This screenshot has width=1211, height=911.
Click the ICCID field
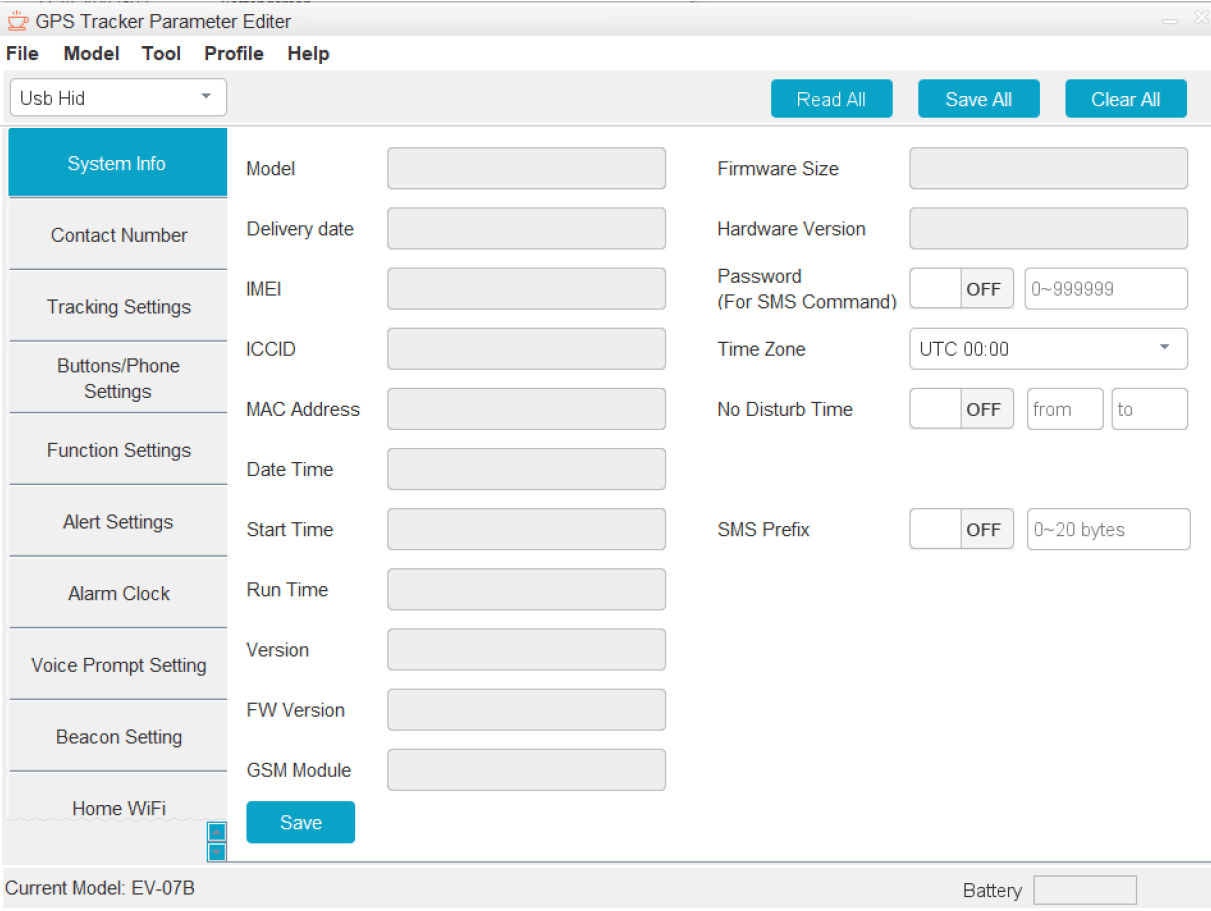point(526,348)
